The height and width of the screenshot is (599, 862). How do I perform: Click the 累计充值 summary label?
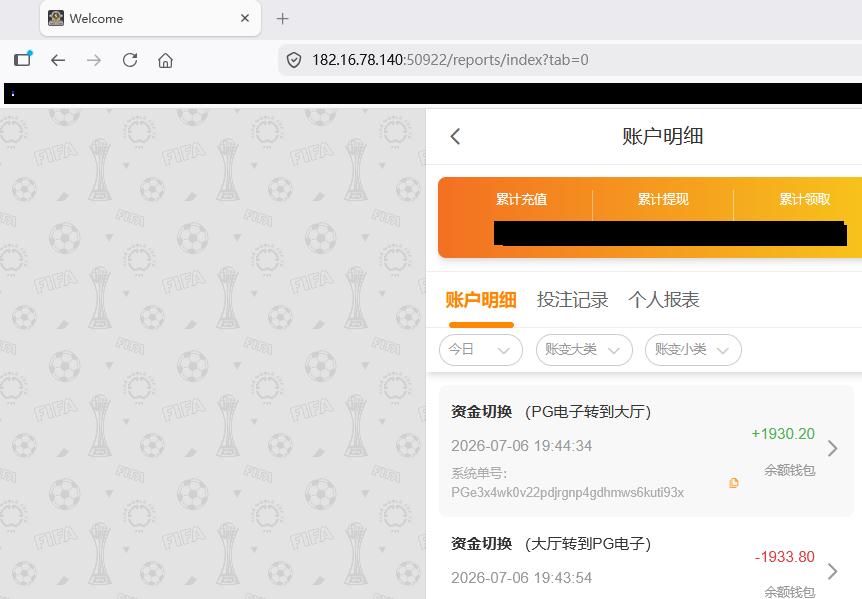521,199
